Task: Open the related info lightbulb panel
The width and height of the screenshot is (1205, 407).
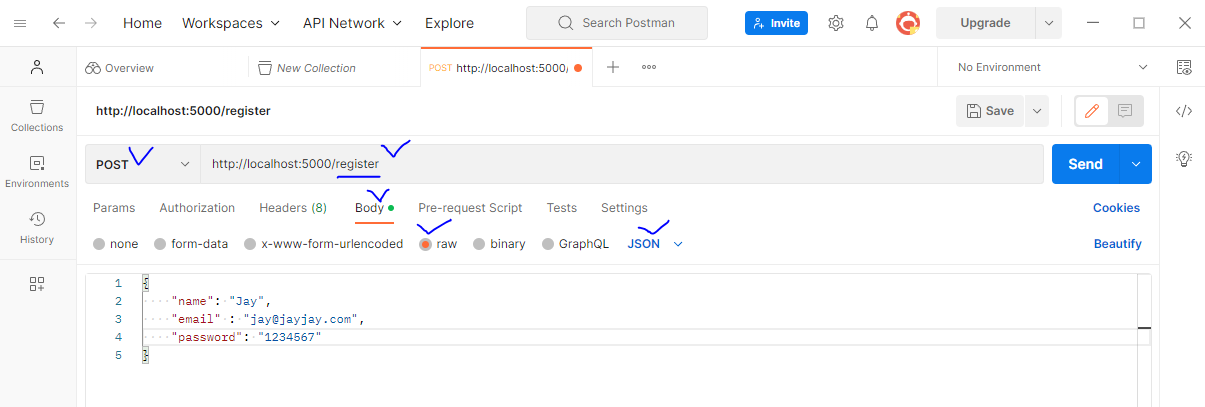Action: pyautogui.click(x=1184, y=158)
